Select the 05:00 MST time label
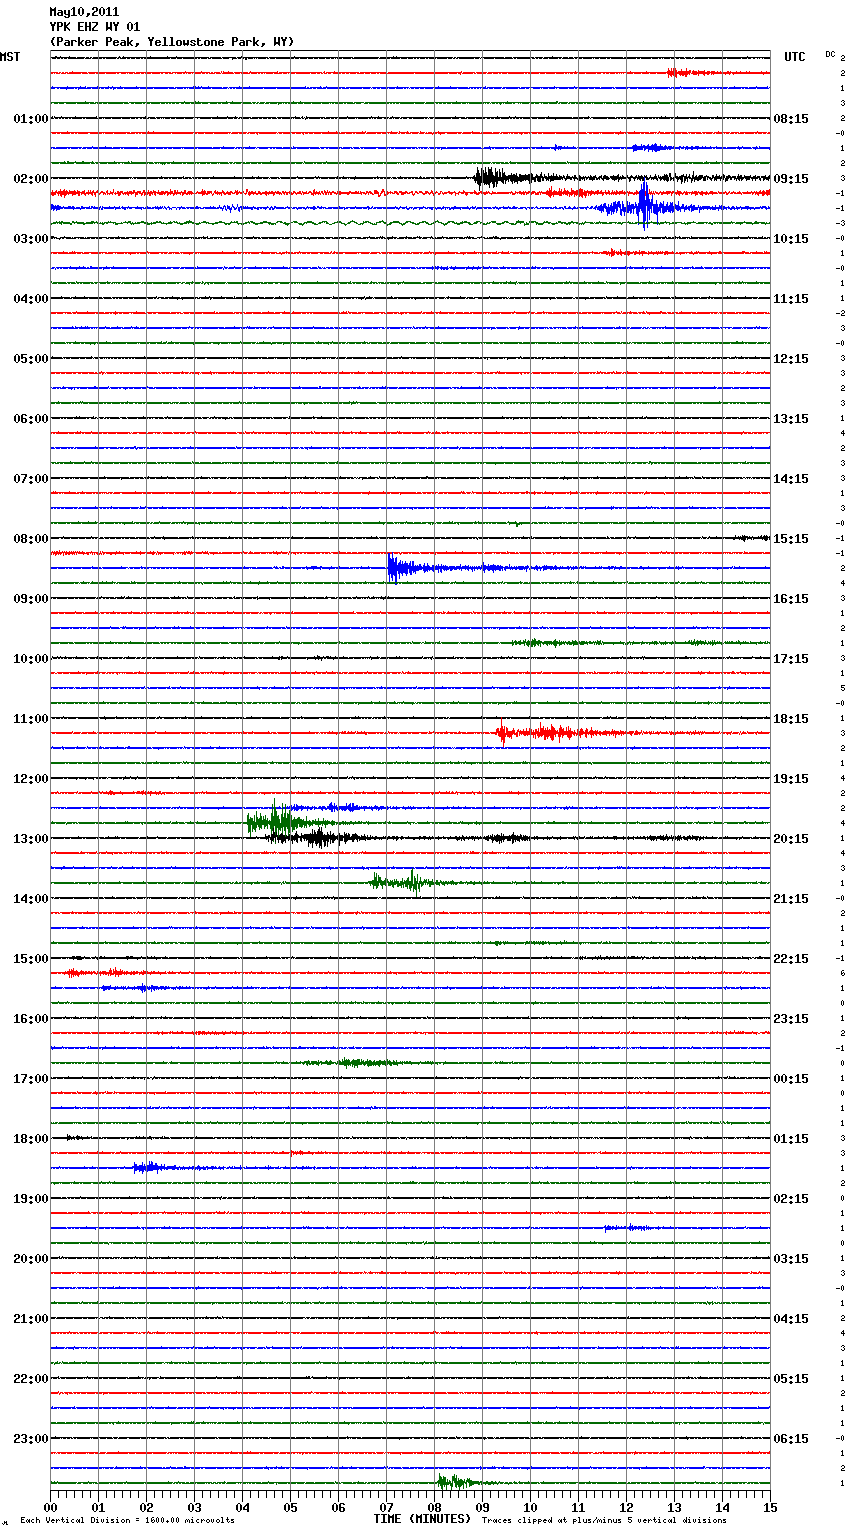Image resolution: width=850 pixels, height=1534 pixels. pyautogui.click(x=30, y=359)
